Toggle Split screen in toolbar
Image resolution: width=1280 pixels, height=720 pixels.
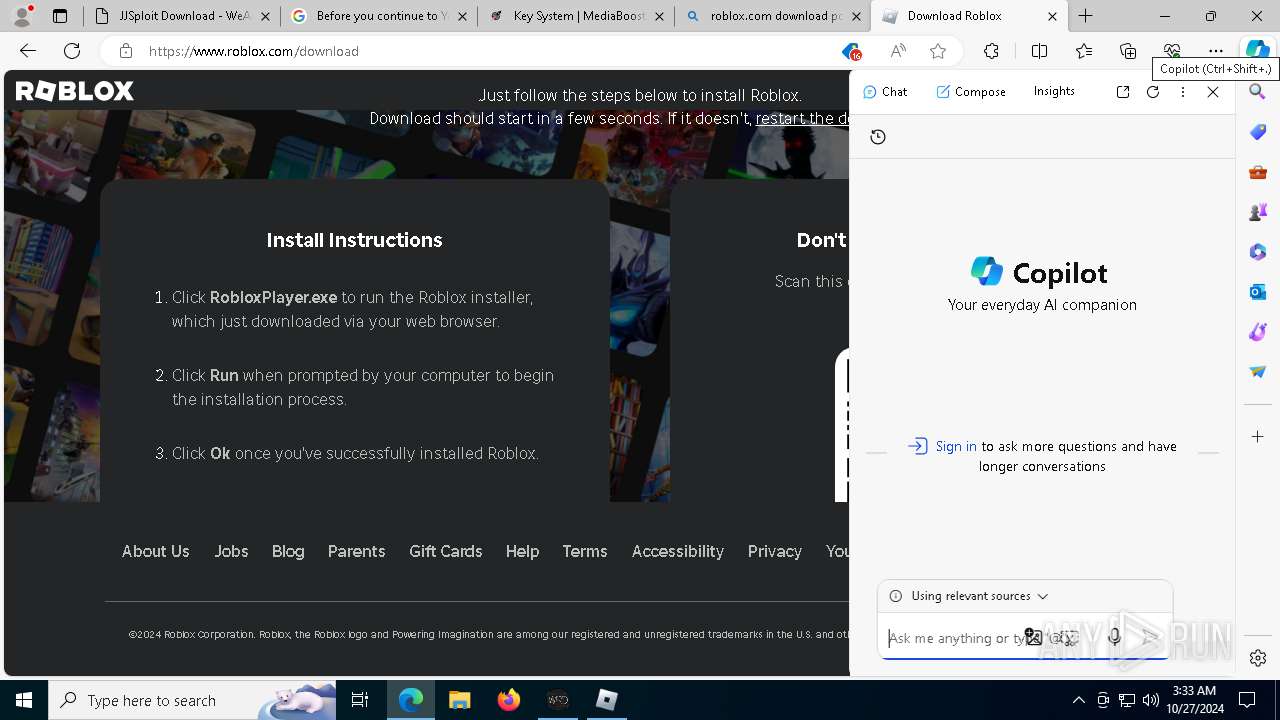(1039, 51)
